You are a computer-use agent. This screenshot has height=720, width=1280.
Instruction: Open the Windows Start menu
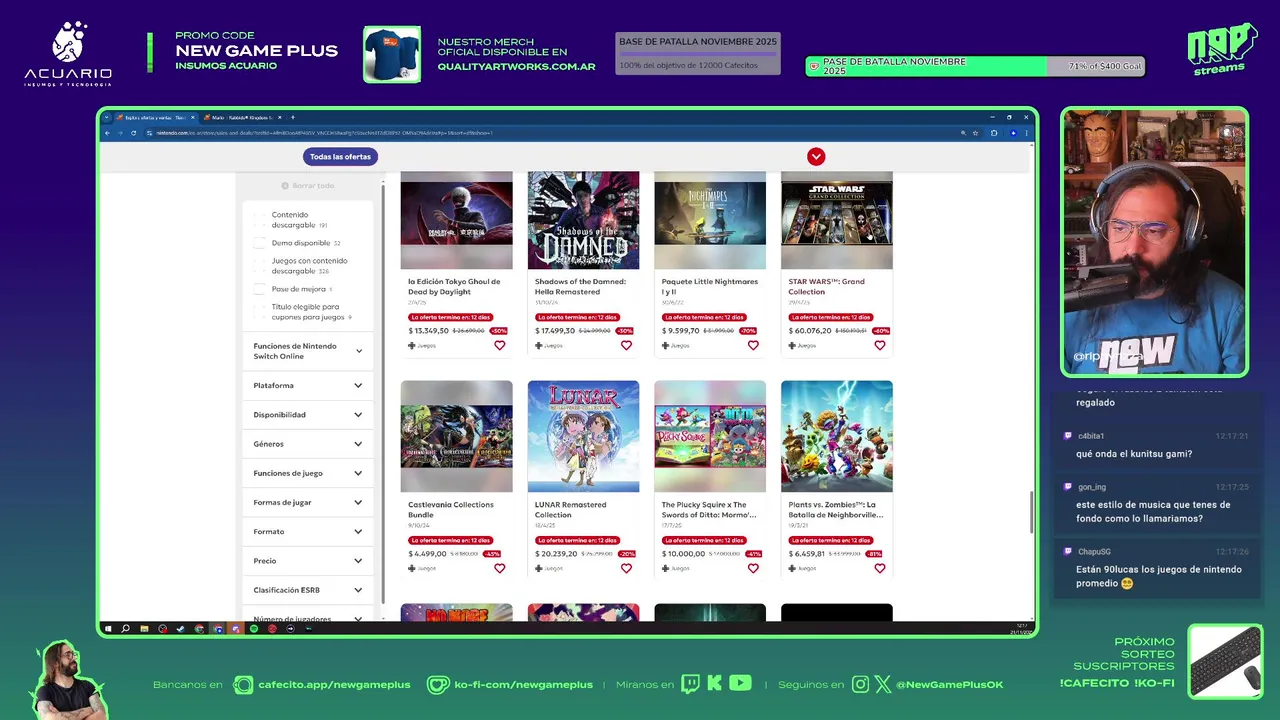pyautogui.click(x=107, y=629)
